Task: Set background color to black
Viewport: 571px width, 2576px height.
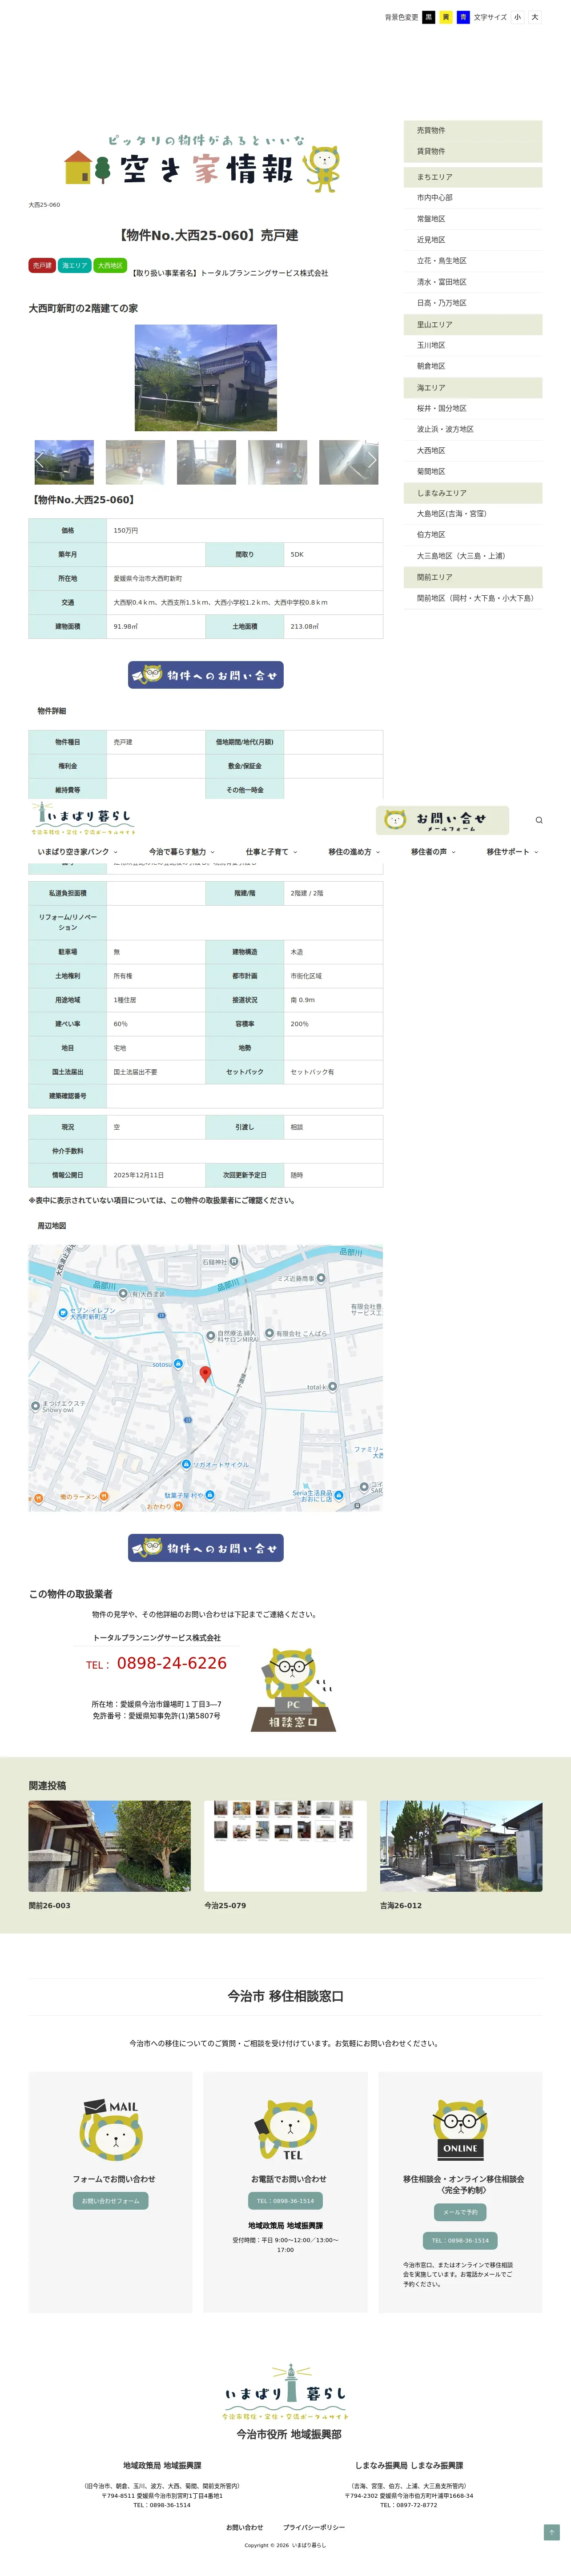Action: (x=429, y=17)
